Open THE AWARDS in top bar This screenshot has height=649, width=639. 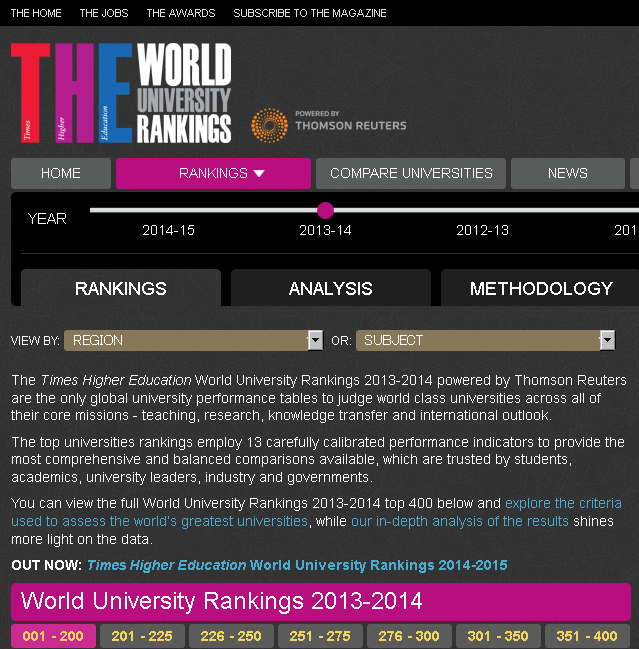[x=181, y=13]
